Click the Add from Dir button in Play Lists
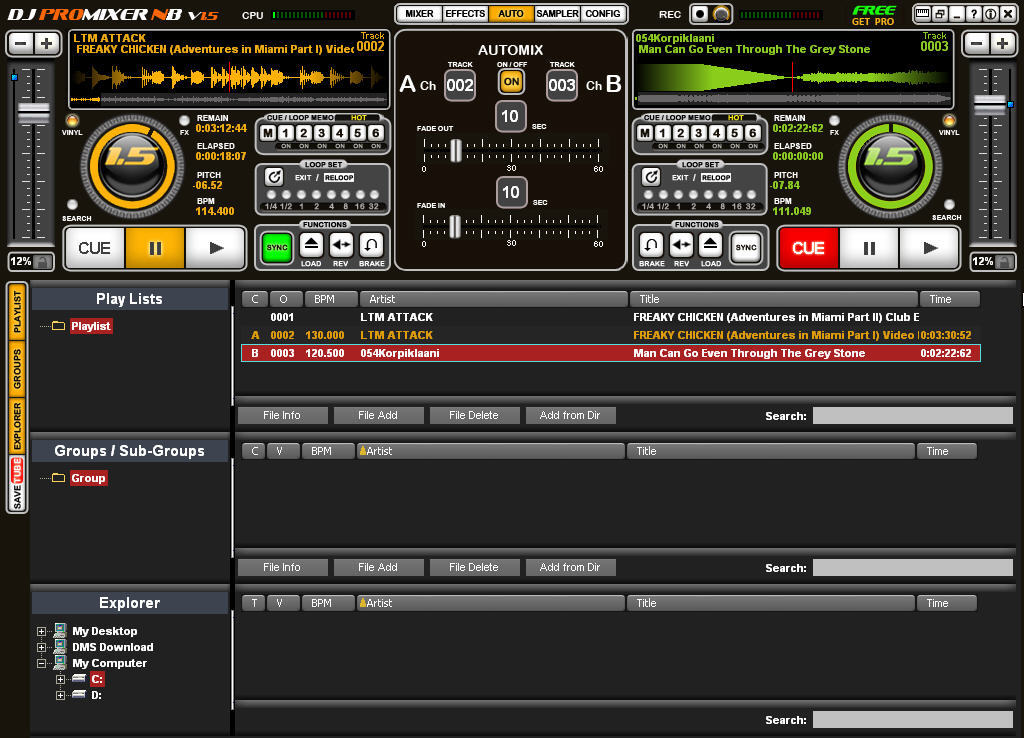 click(x=570, y=415)
